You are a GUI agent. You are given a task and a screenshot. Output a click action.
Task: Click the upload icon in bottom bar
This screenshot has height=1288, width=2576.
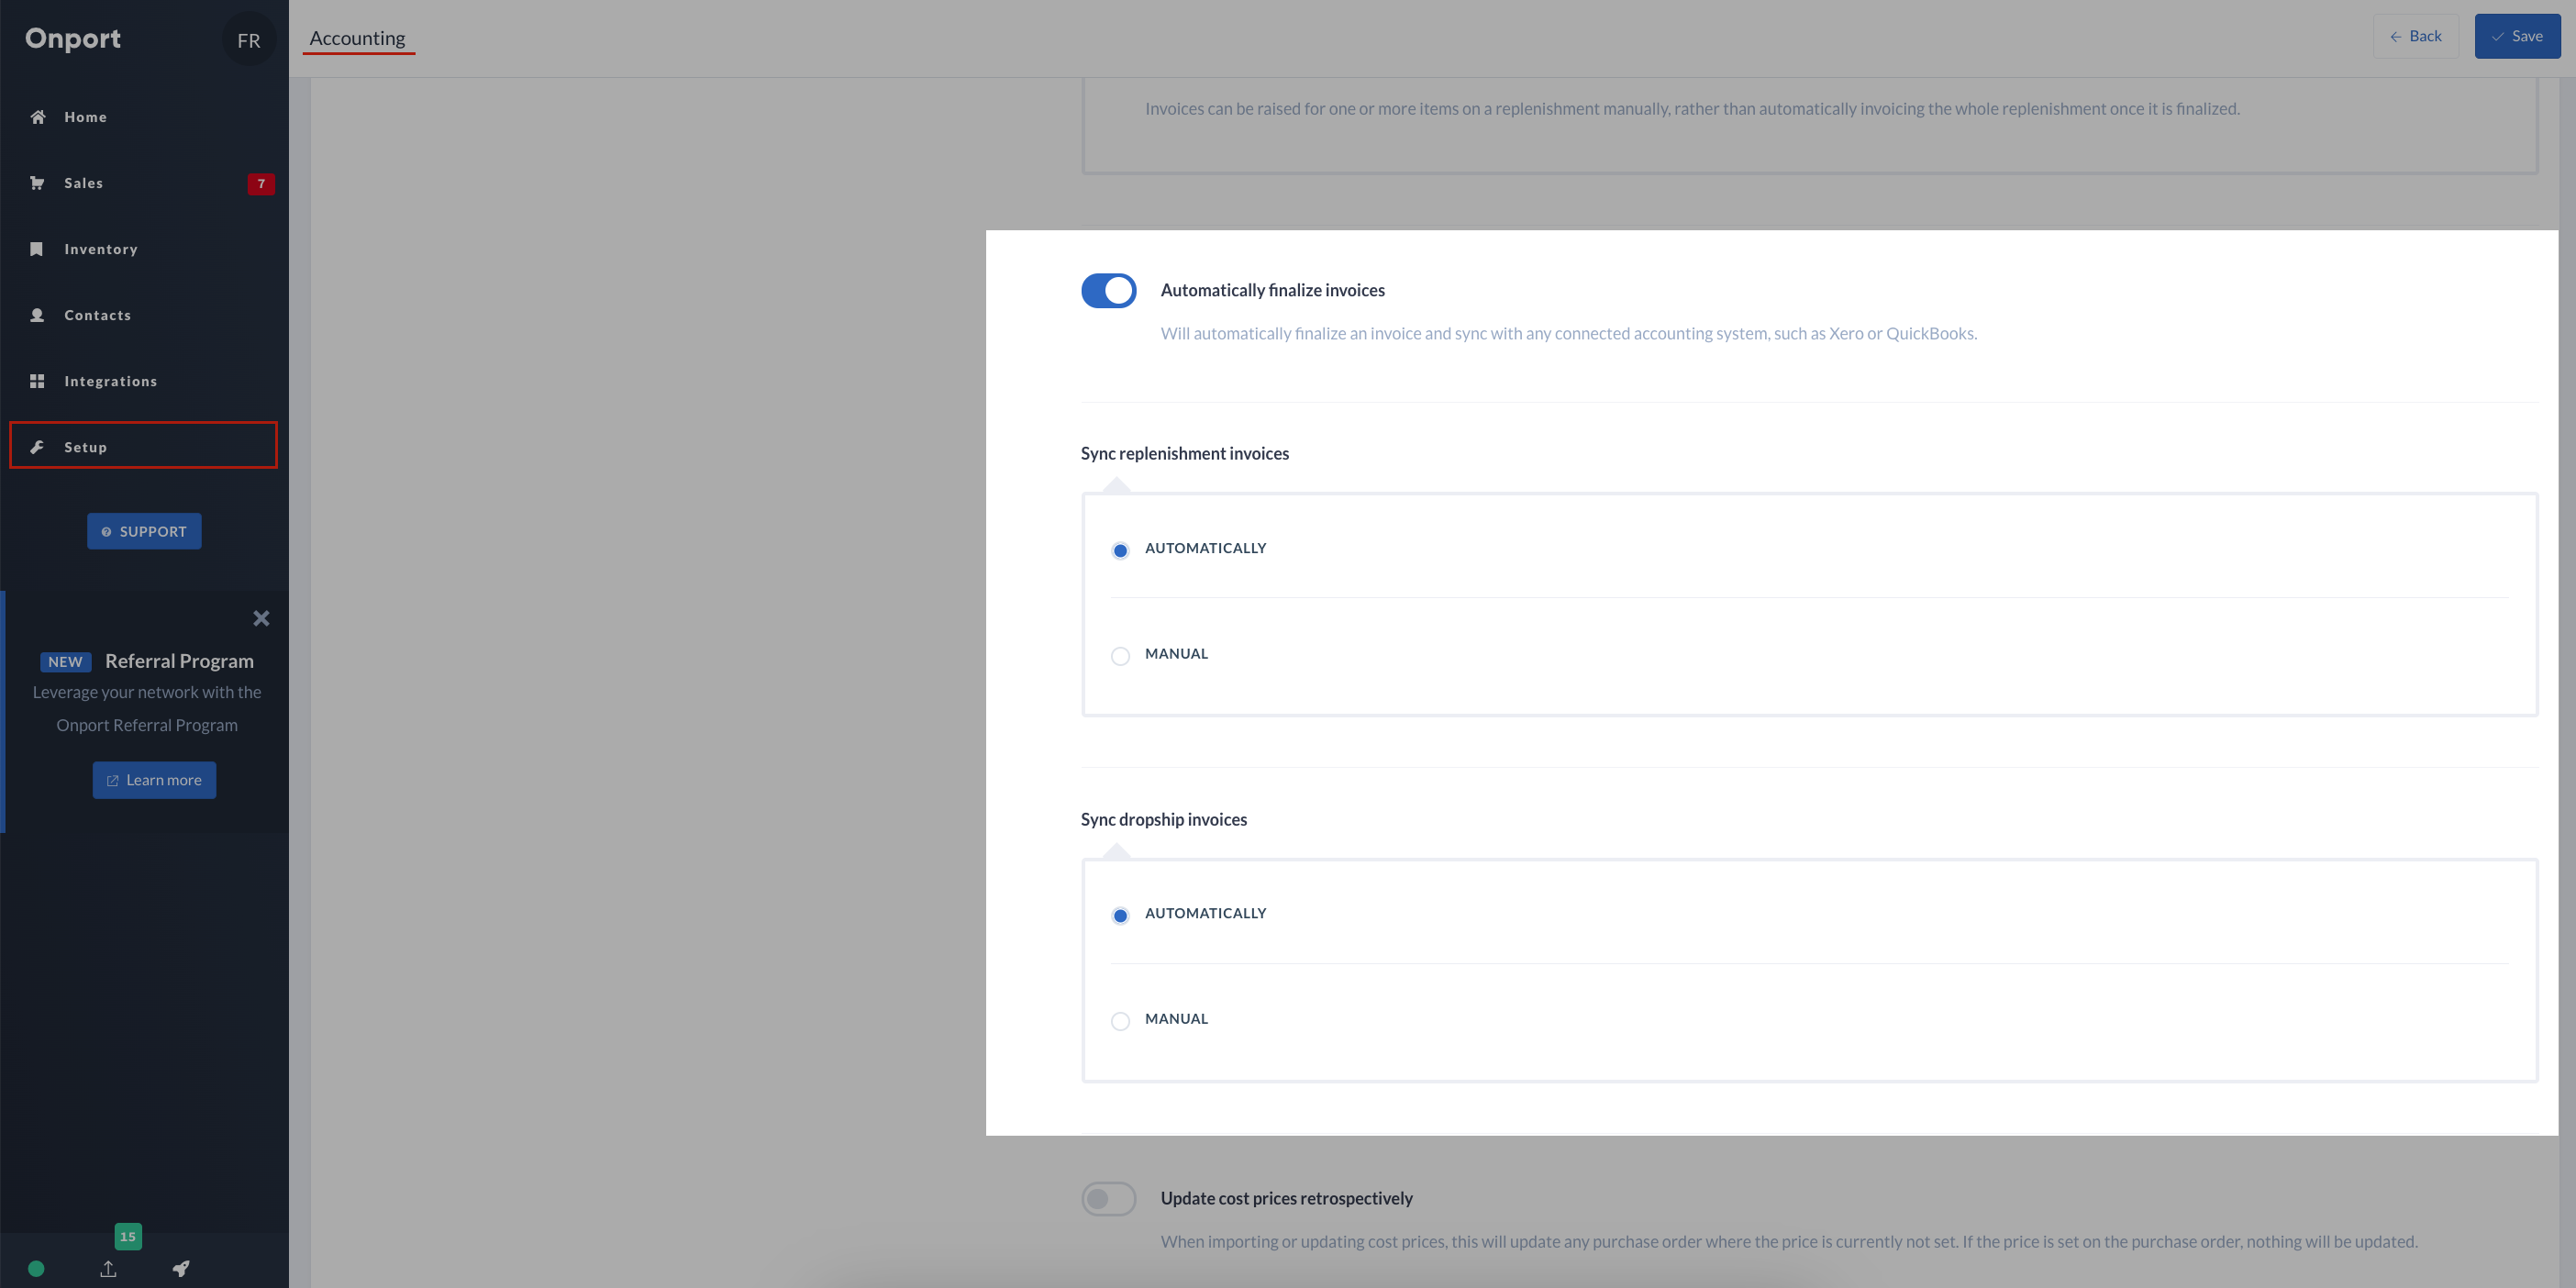(108, 1269)
